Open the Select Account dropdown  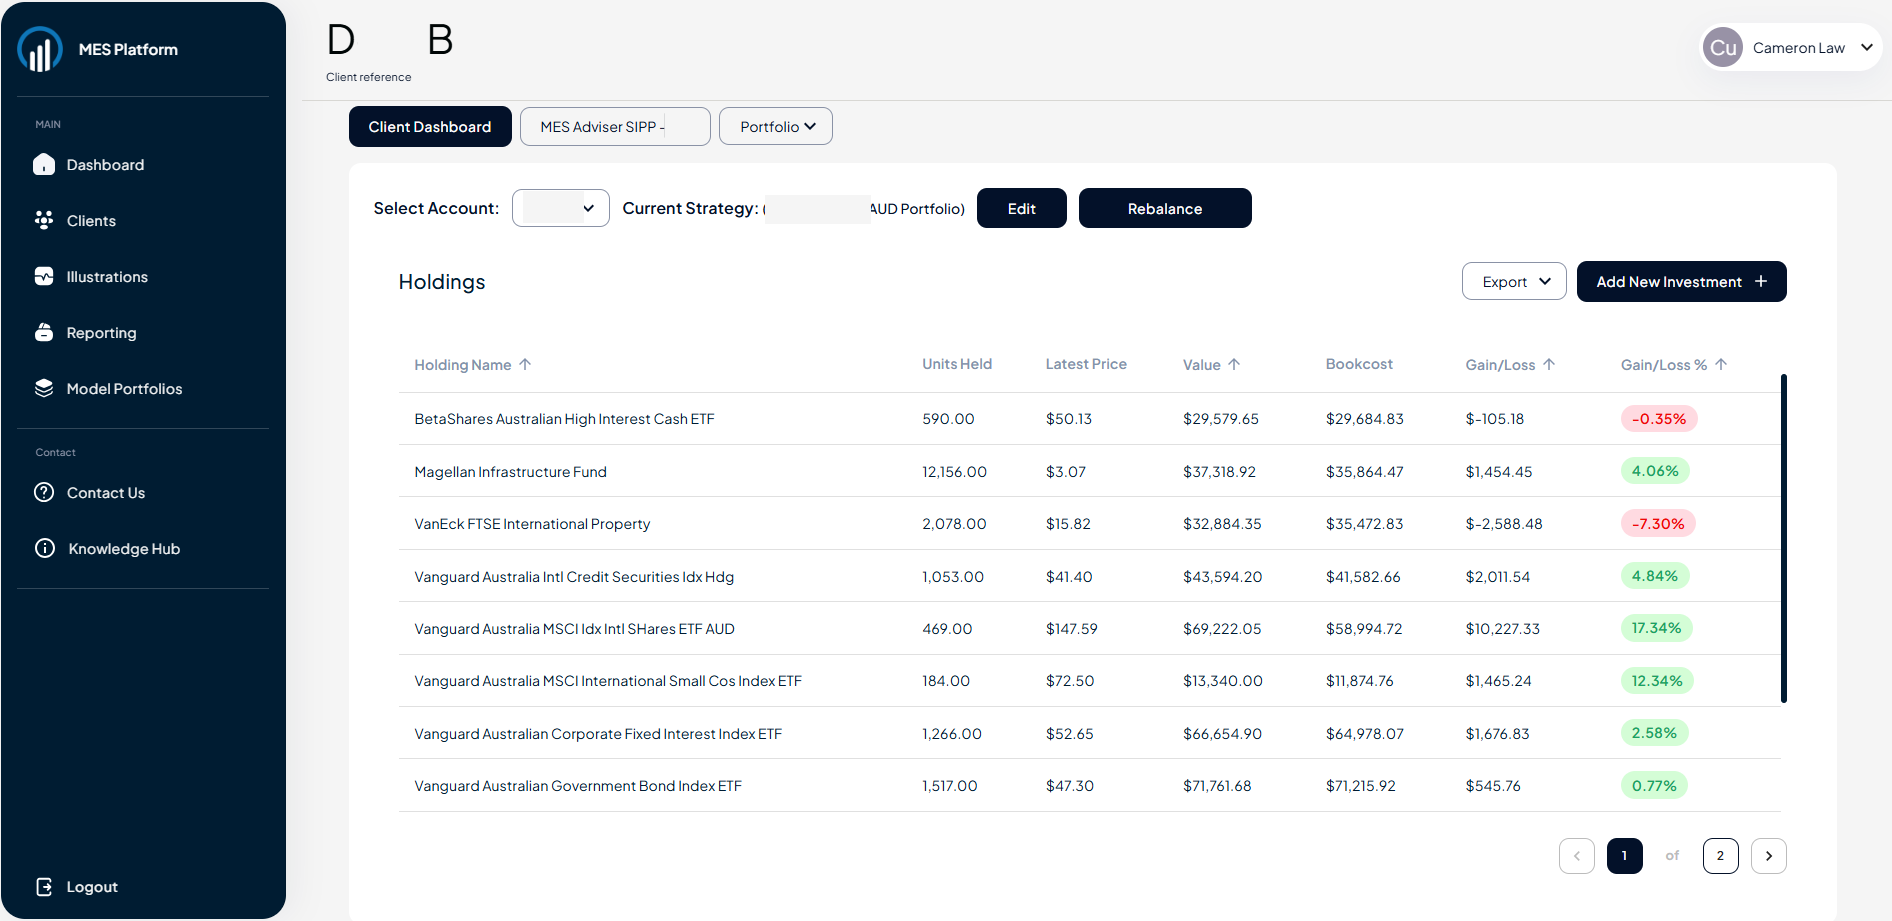tap(561, 208)
